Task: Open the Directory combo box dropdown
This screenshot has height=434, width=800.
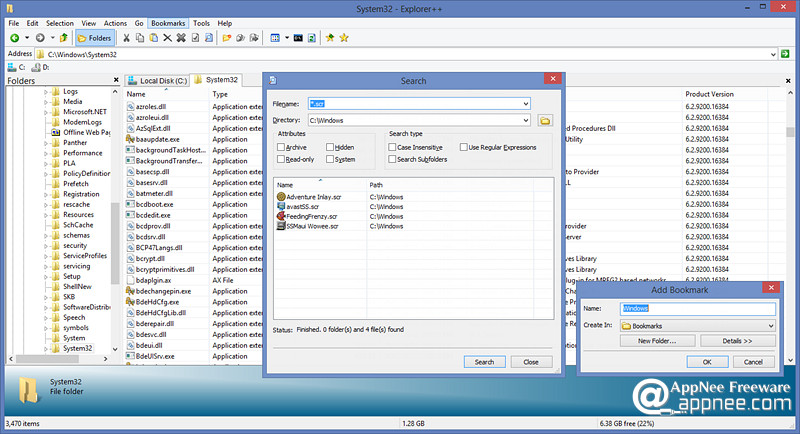Action: coord(526,120)
